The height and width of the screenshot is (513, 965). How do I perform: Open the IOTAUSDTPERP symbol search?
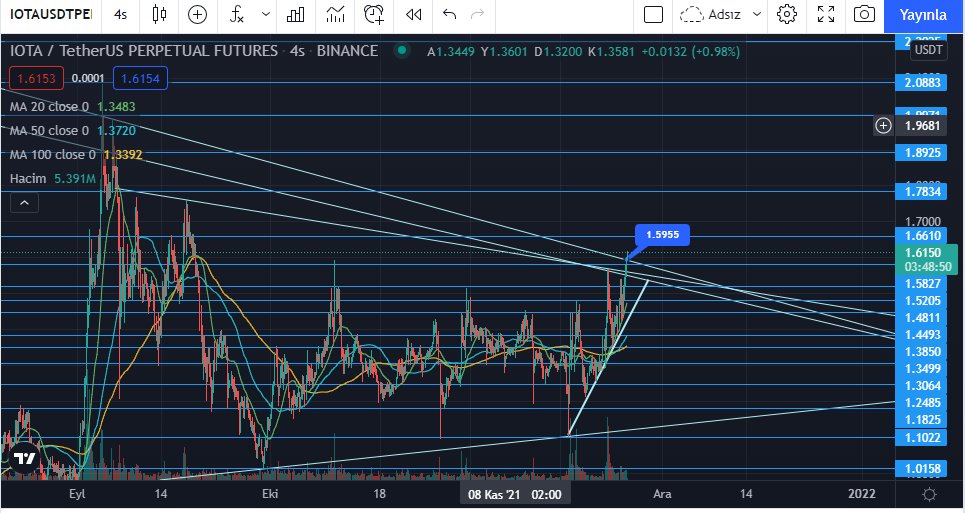[x=50, y=14]
